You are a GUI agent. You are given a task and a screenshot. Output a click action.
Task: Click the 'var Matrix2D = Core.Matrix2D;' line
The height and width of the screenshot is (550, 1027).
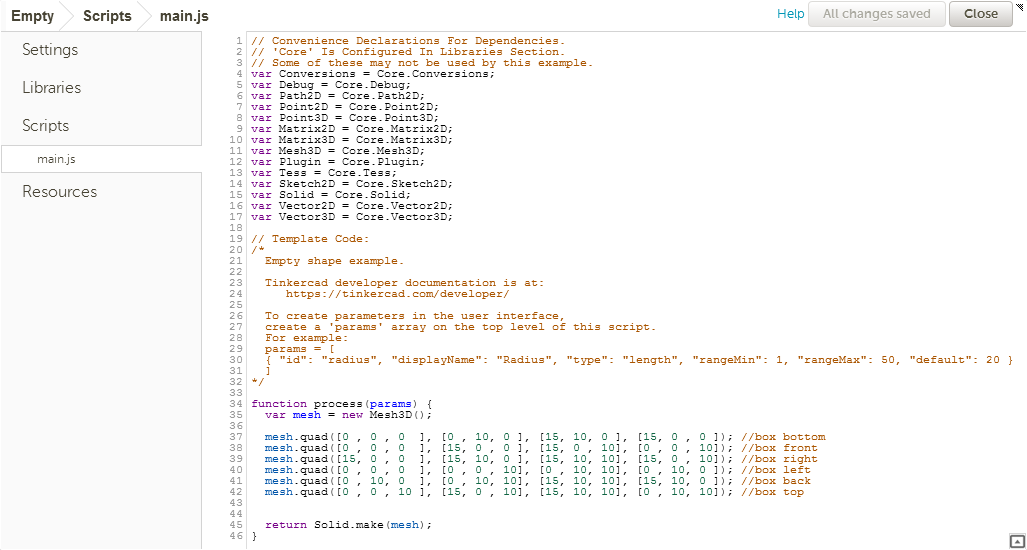(352, 129)
